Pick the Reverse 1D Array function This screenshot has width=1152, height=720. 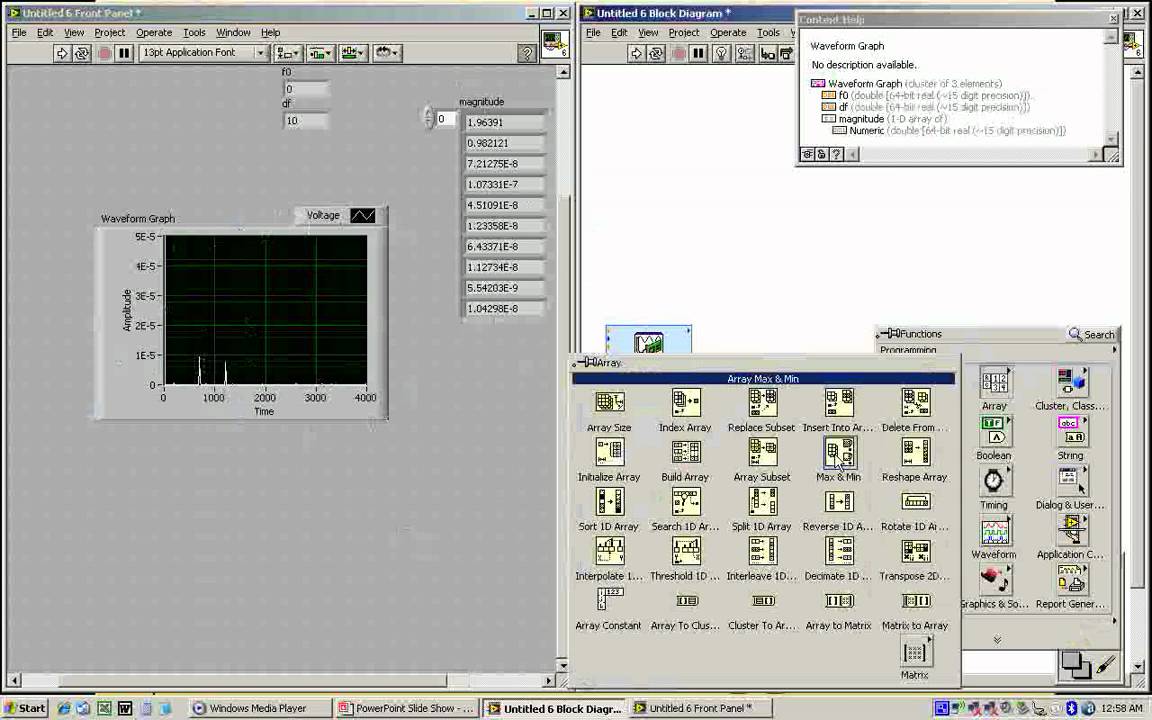(838, 503)
